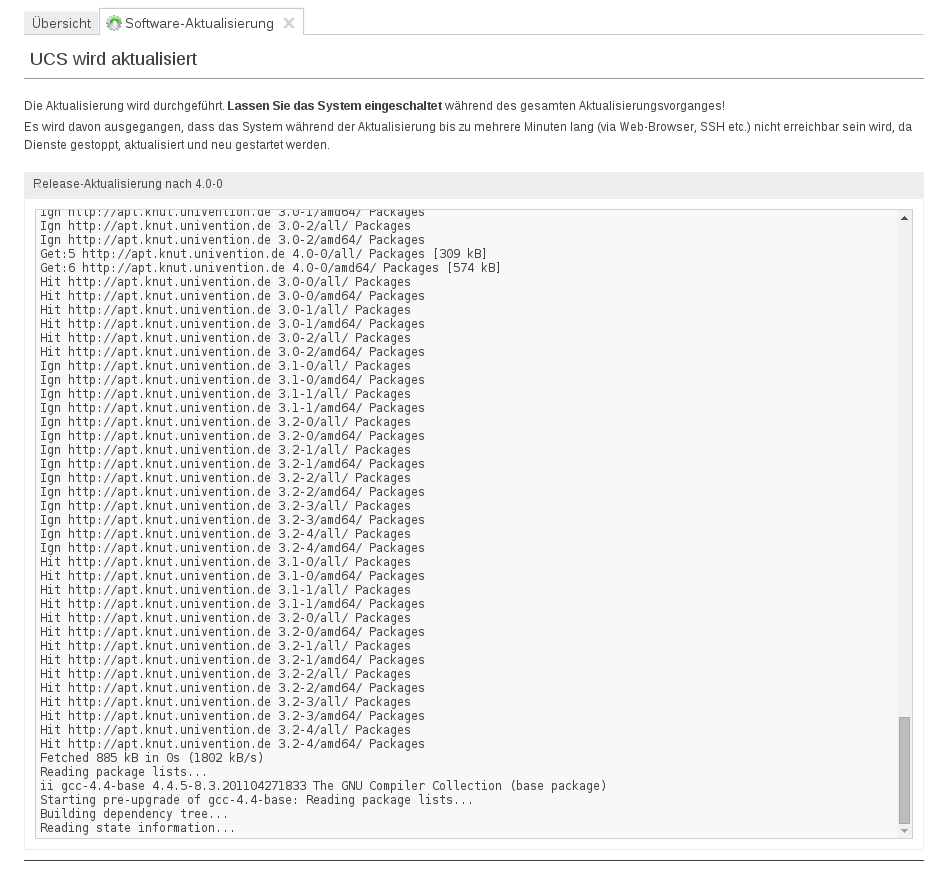Click the Building dependency tree line

click(x=134, y=814)
